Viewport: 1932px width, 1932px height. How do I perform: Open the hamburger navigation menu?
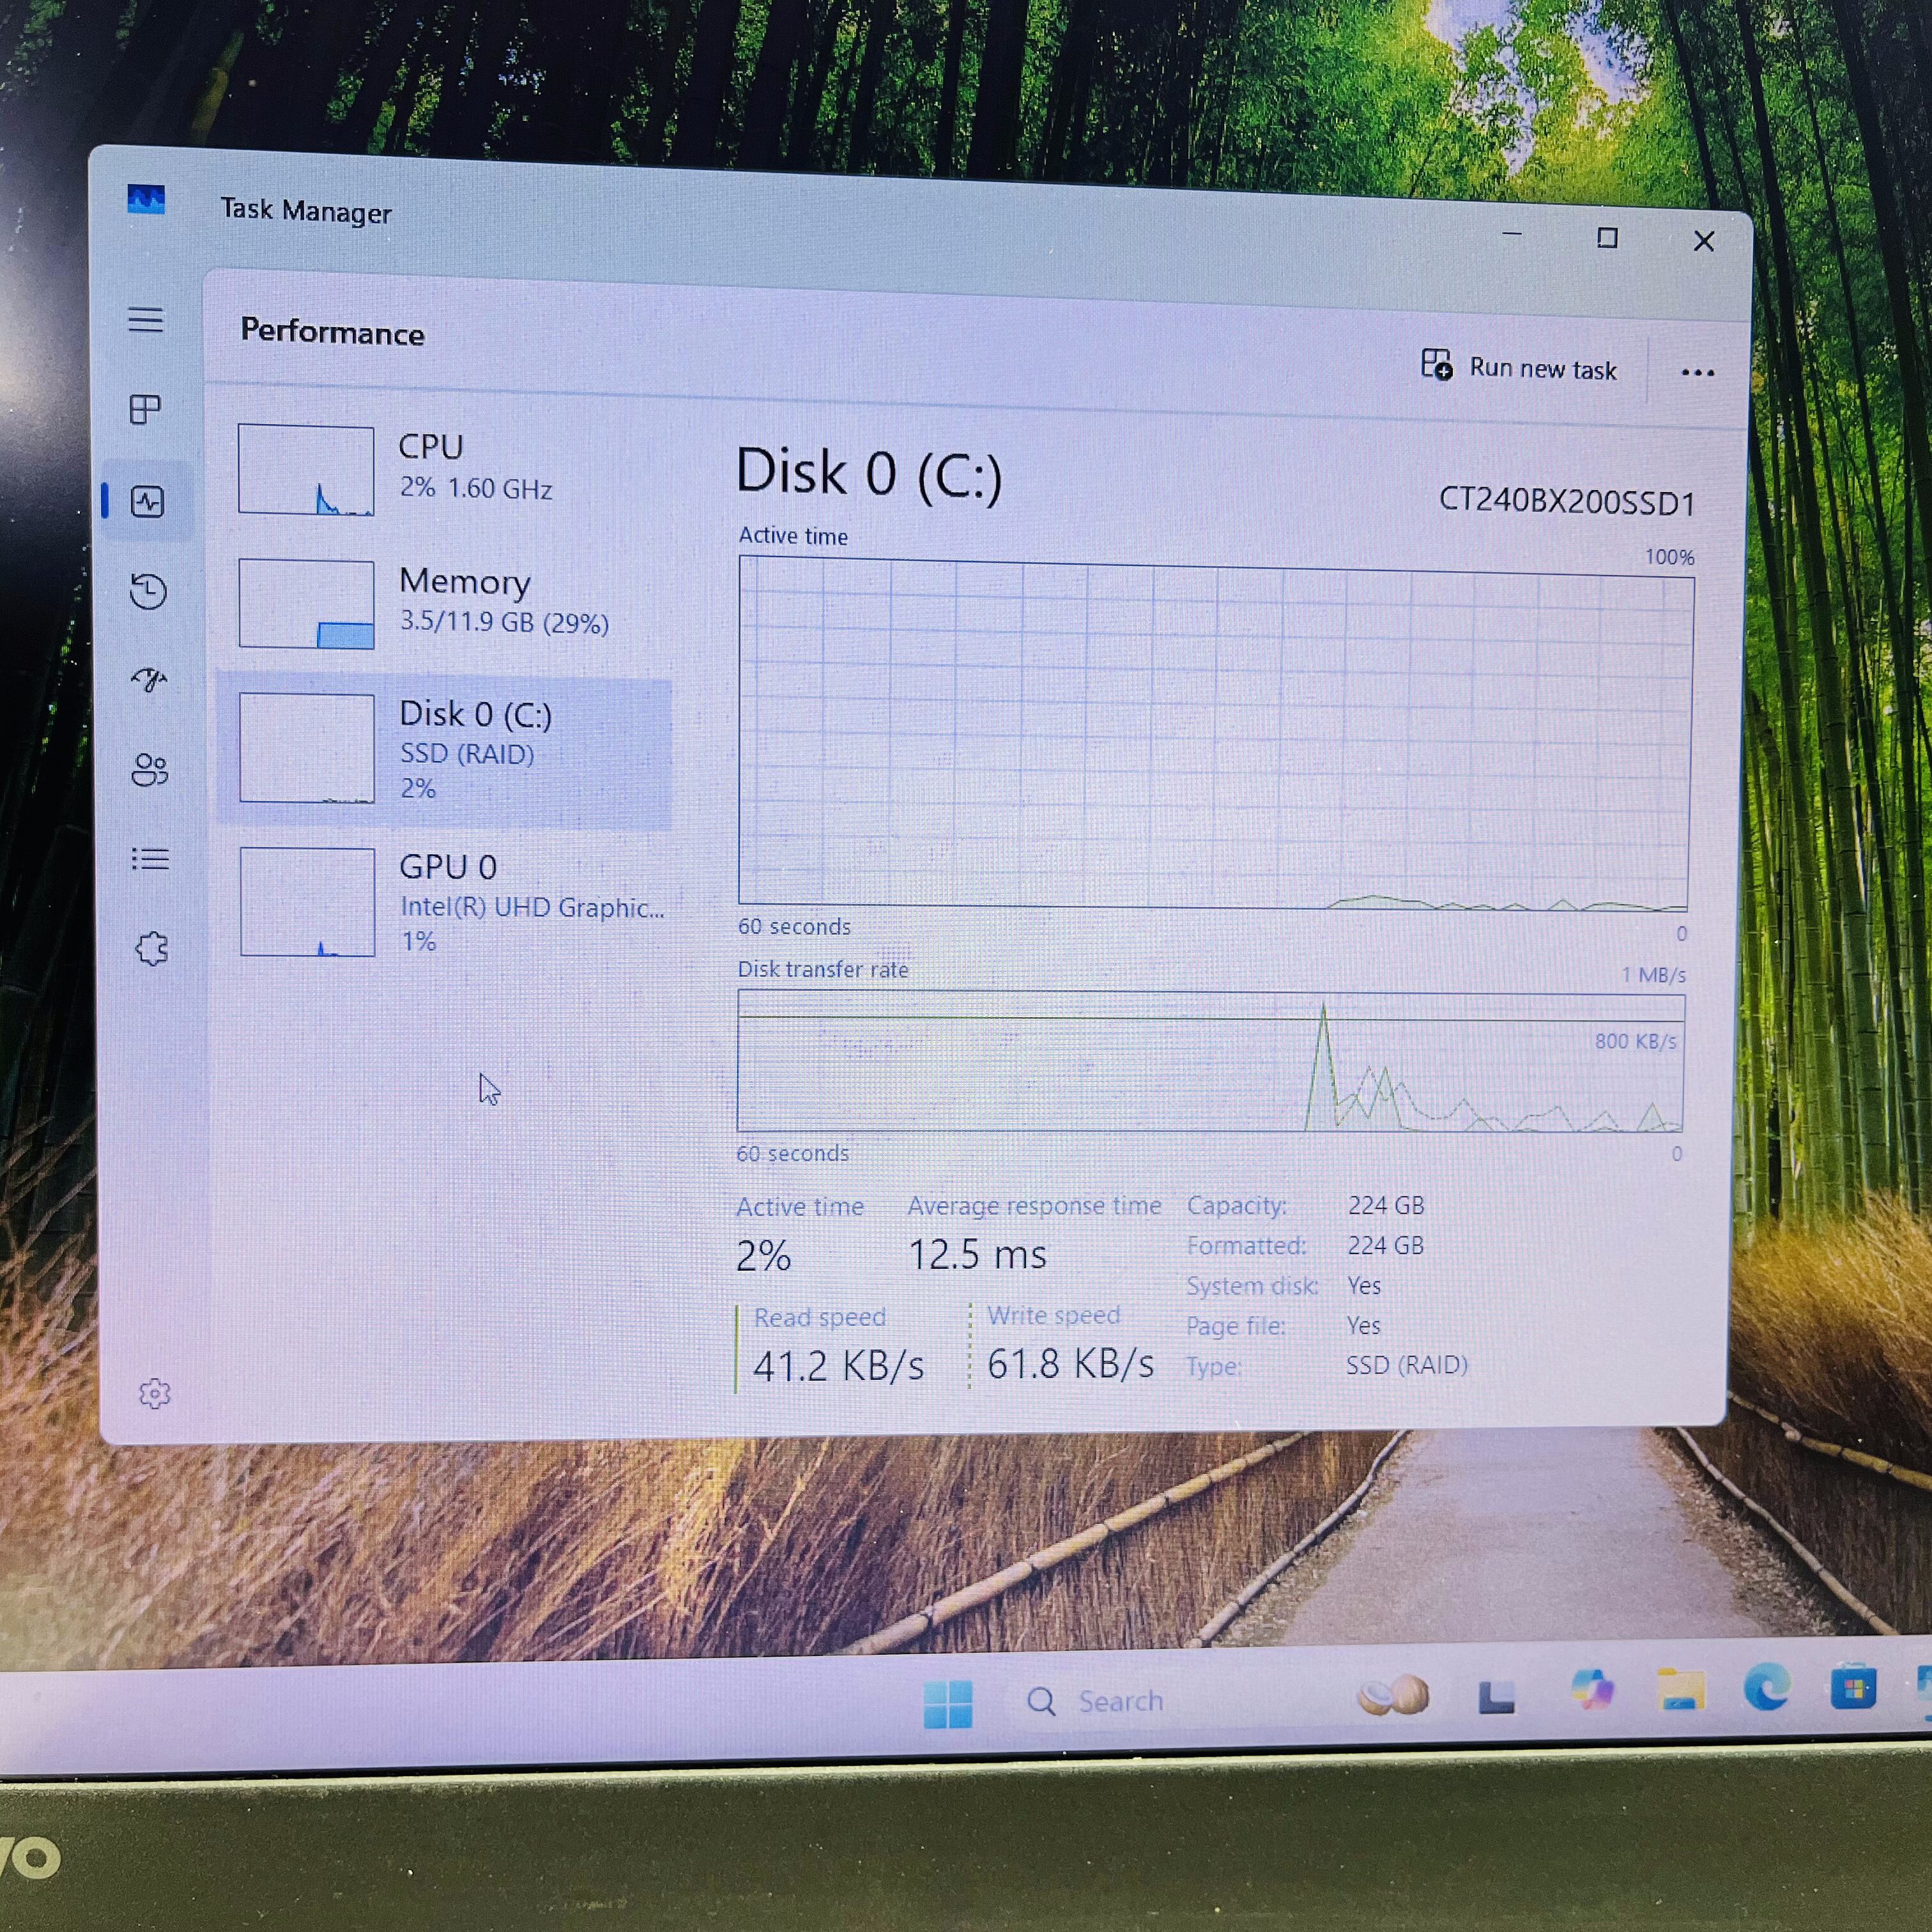point(146,320)
